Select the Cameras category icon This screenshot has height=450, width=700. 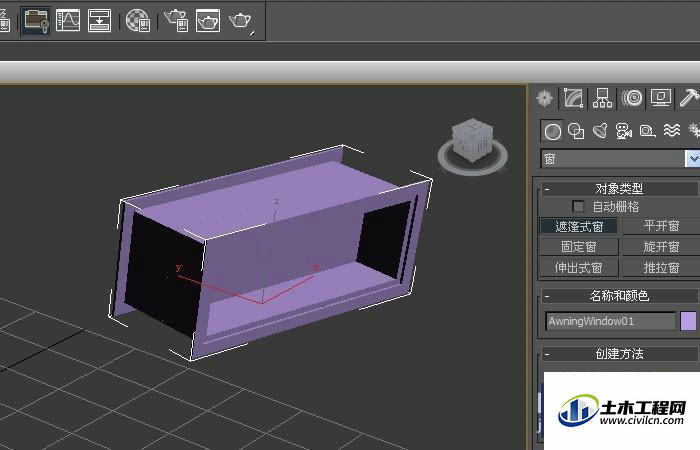coord(624,131)
